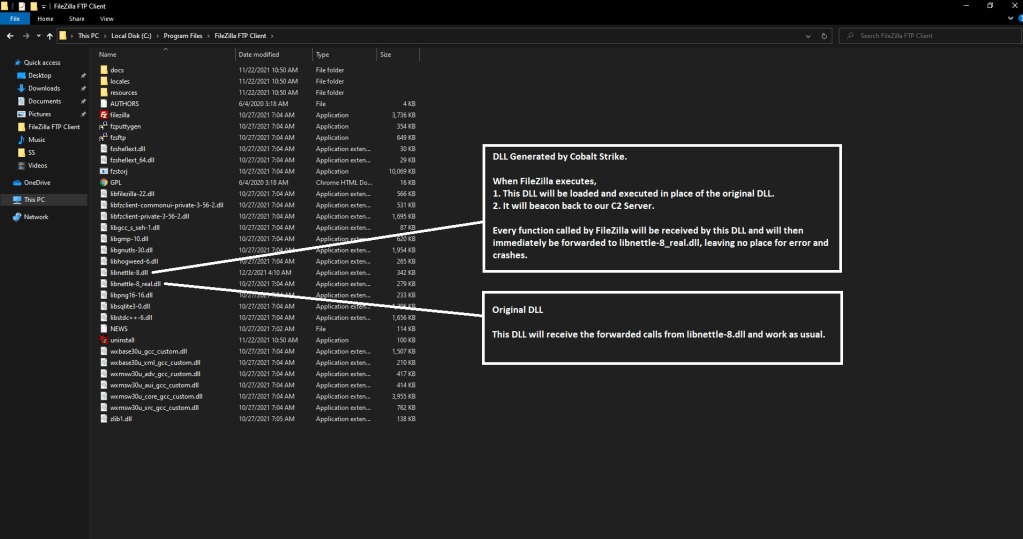Open Downloads in Quick access sidebar
The image size is (1023, 539).
click(44, 88)
